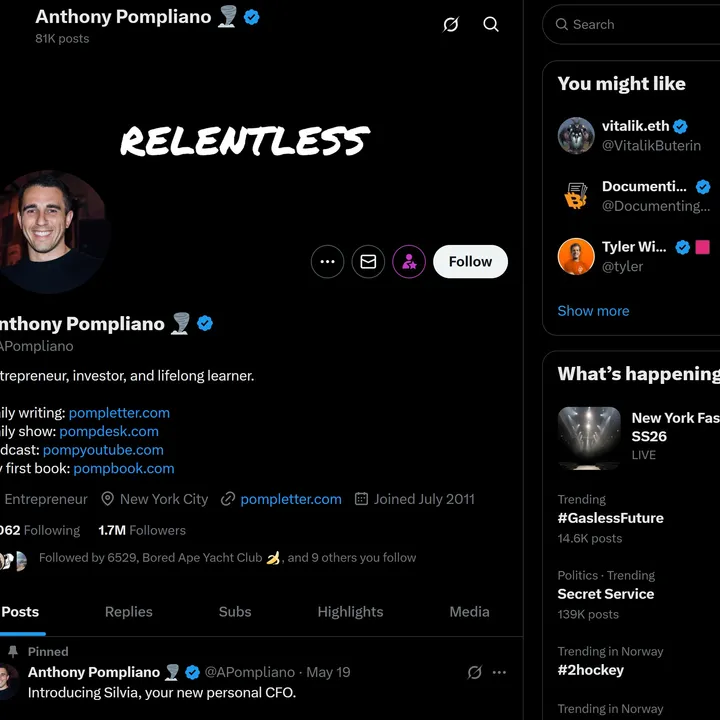The height and width of the screenshot is (720, 720).
Task: Follow Anthony Pompliano
Action: click(x=470, y=262)
